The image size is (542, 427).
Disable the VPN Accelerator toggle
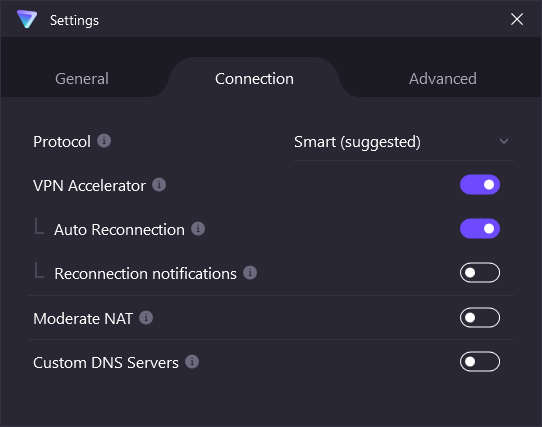480,185
